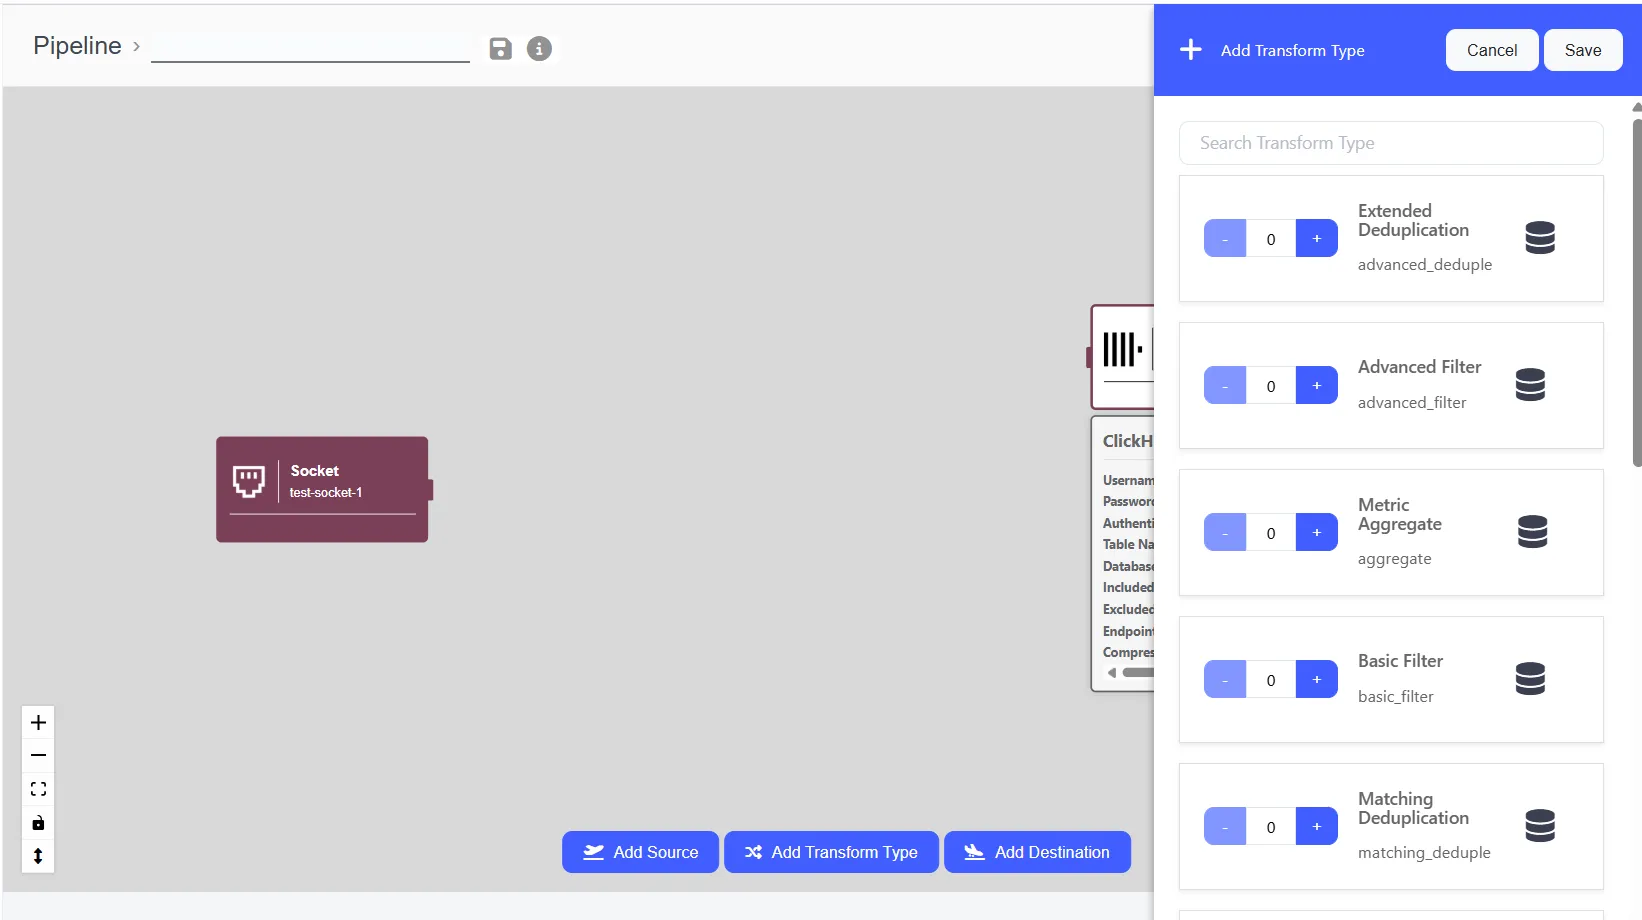Zoom out of the canvas
The image size is (1642, 920).
[x=38, y=755]
